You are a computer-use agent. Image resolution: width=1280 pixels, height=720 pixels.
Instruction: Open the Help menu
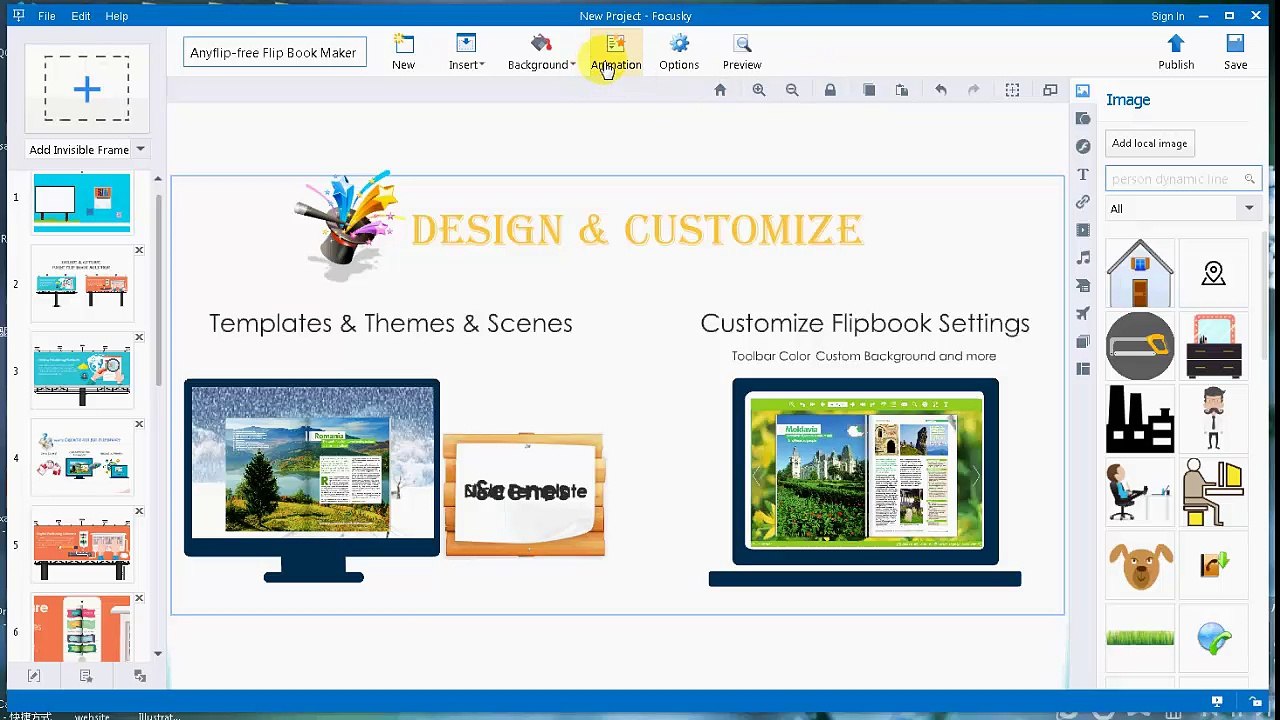117,16
